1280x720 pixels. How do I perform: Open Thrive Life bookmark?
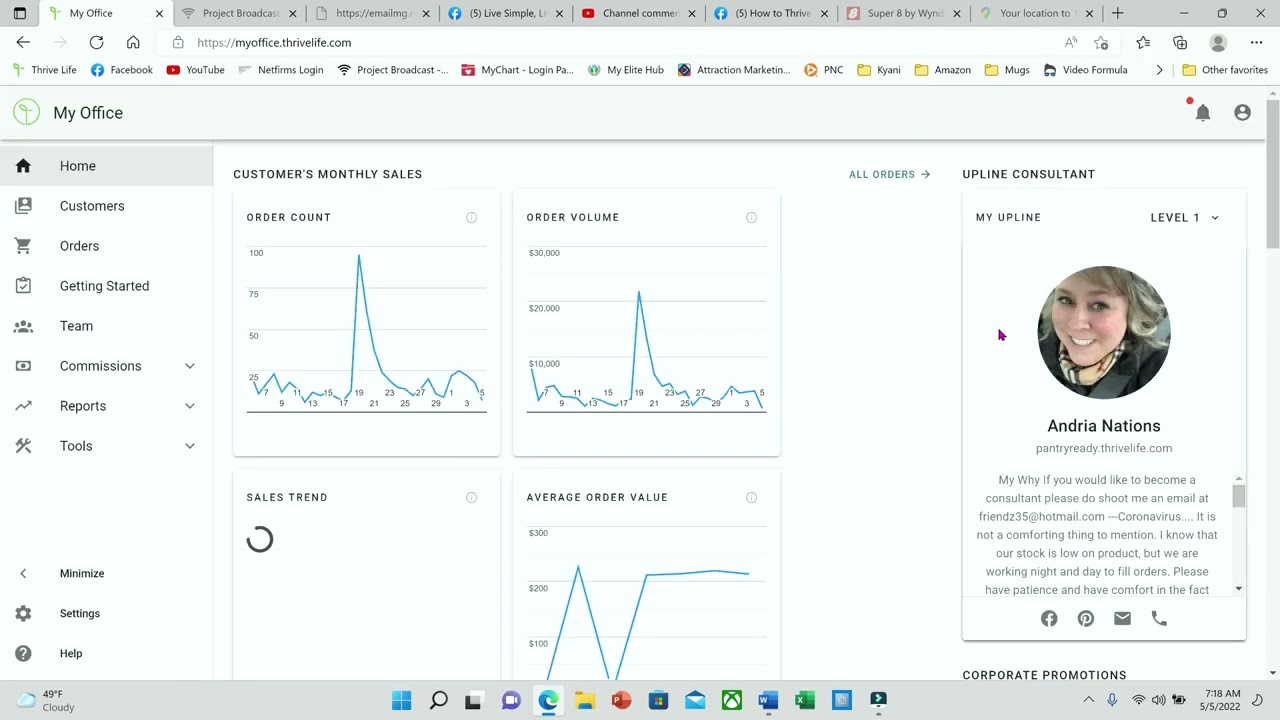pos(45,70)
